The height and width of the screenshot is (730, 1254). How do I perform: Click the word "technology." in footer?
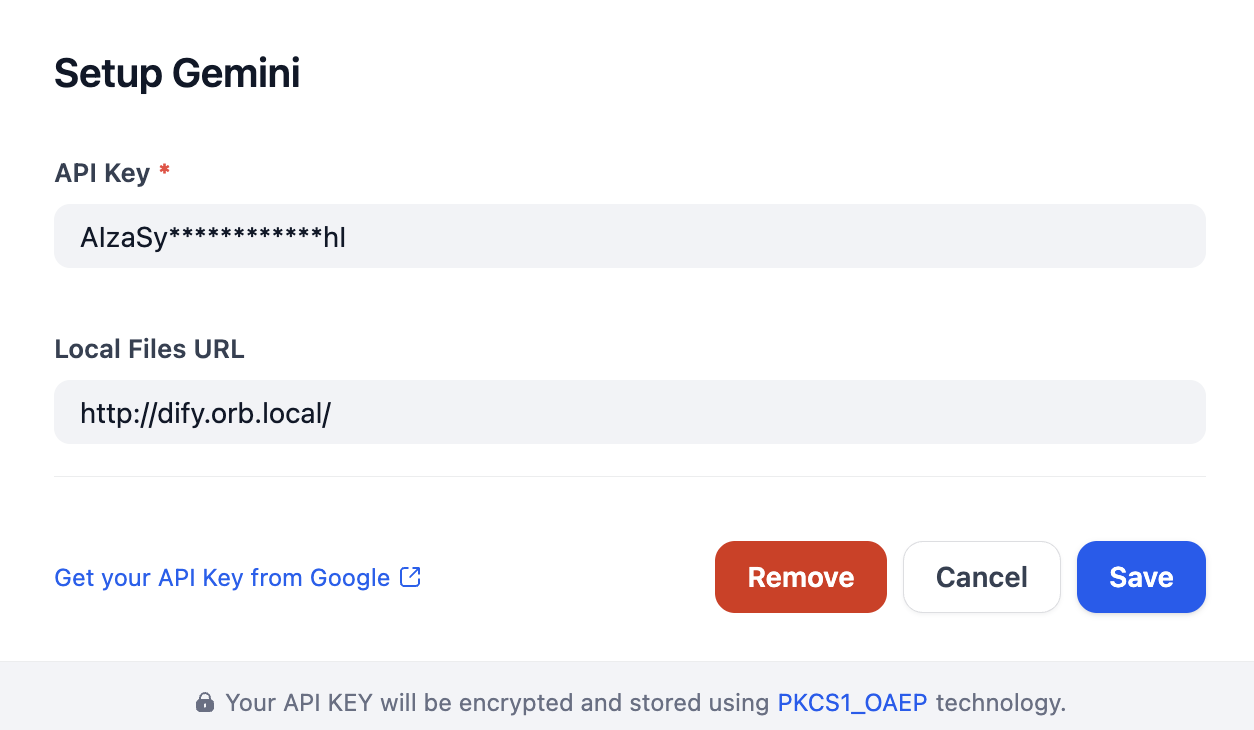coord(1000,703)
